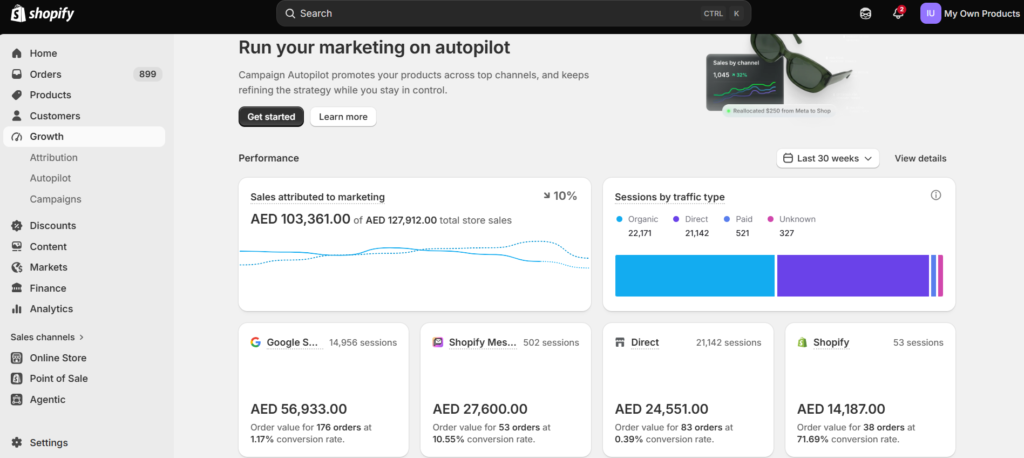The image size is (1024, 458).
Task: Click the AED 24,551.00 order value
Action: point(662,409)
